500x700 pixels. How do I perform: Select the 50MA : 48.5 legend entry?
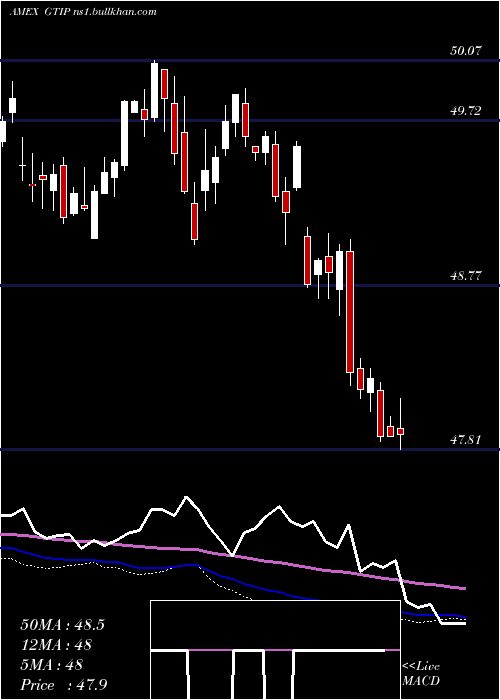point(62,625)
